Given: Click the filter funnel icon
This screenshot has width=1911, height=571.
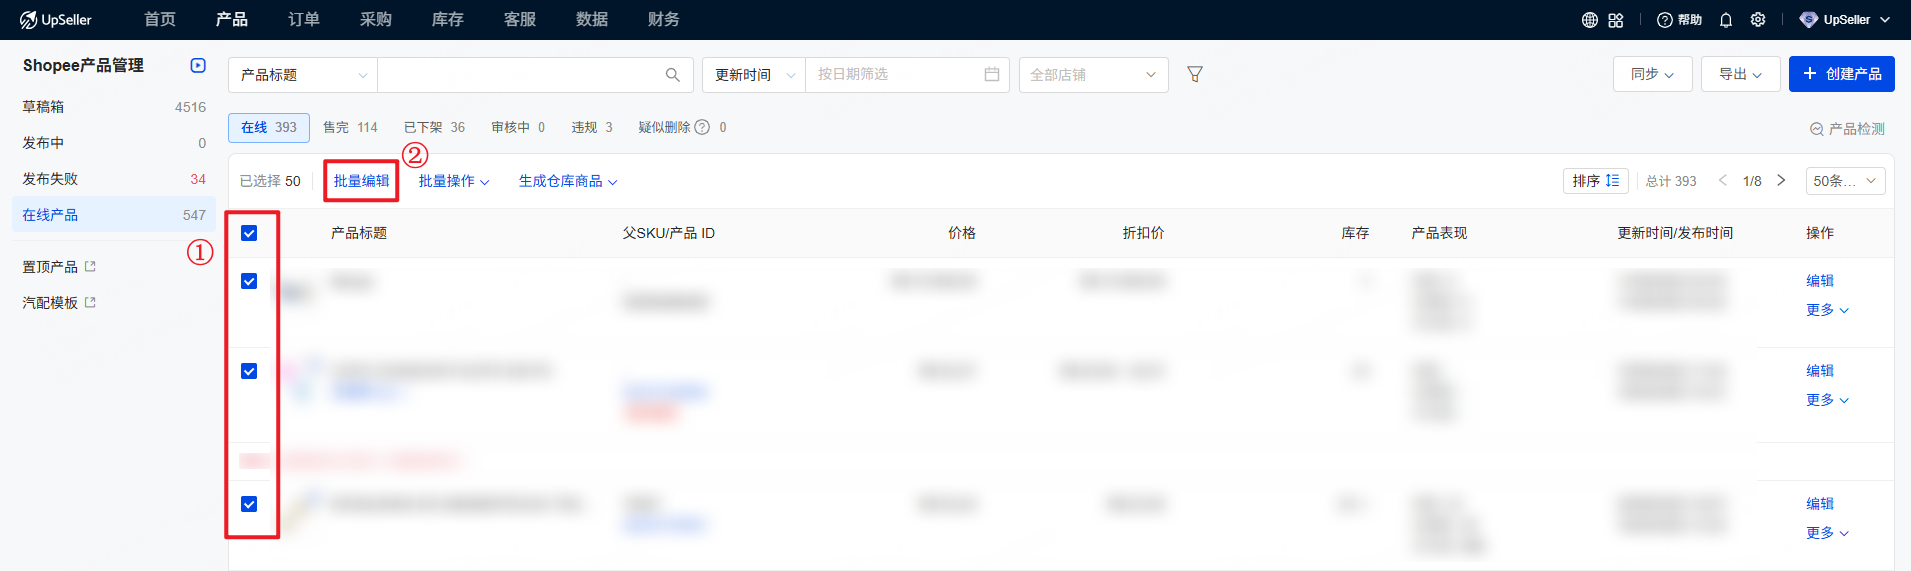Looking at the screenshot, I should (x=1194, y=74).
